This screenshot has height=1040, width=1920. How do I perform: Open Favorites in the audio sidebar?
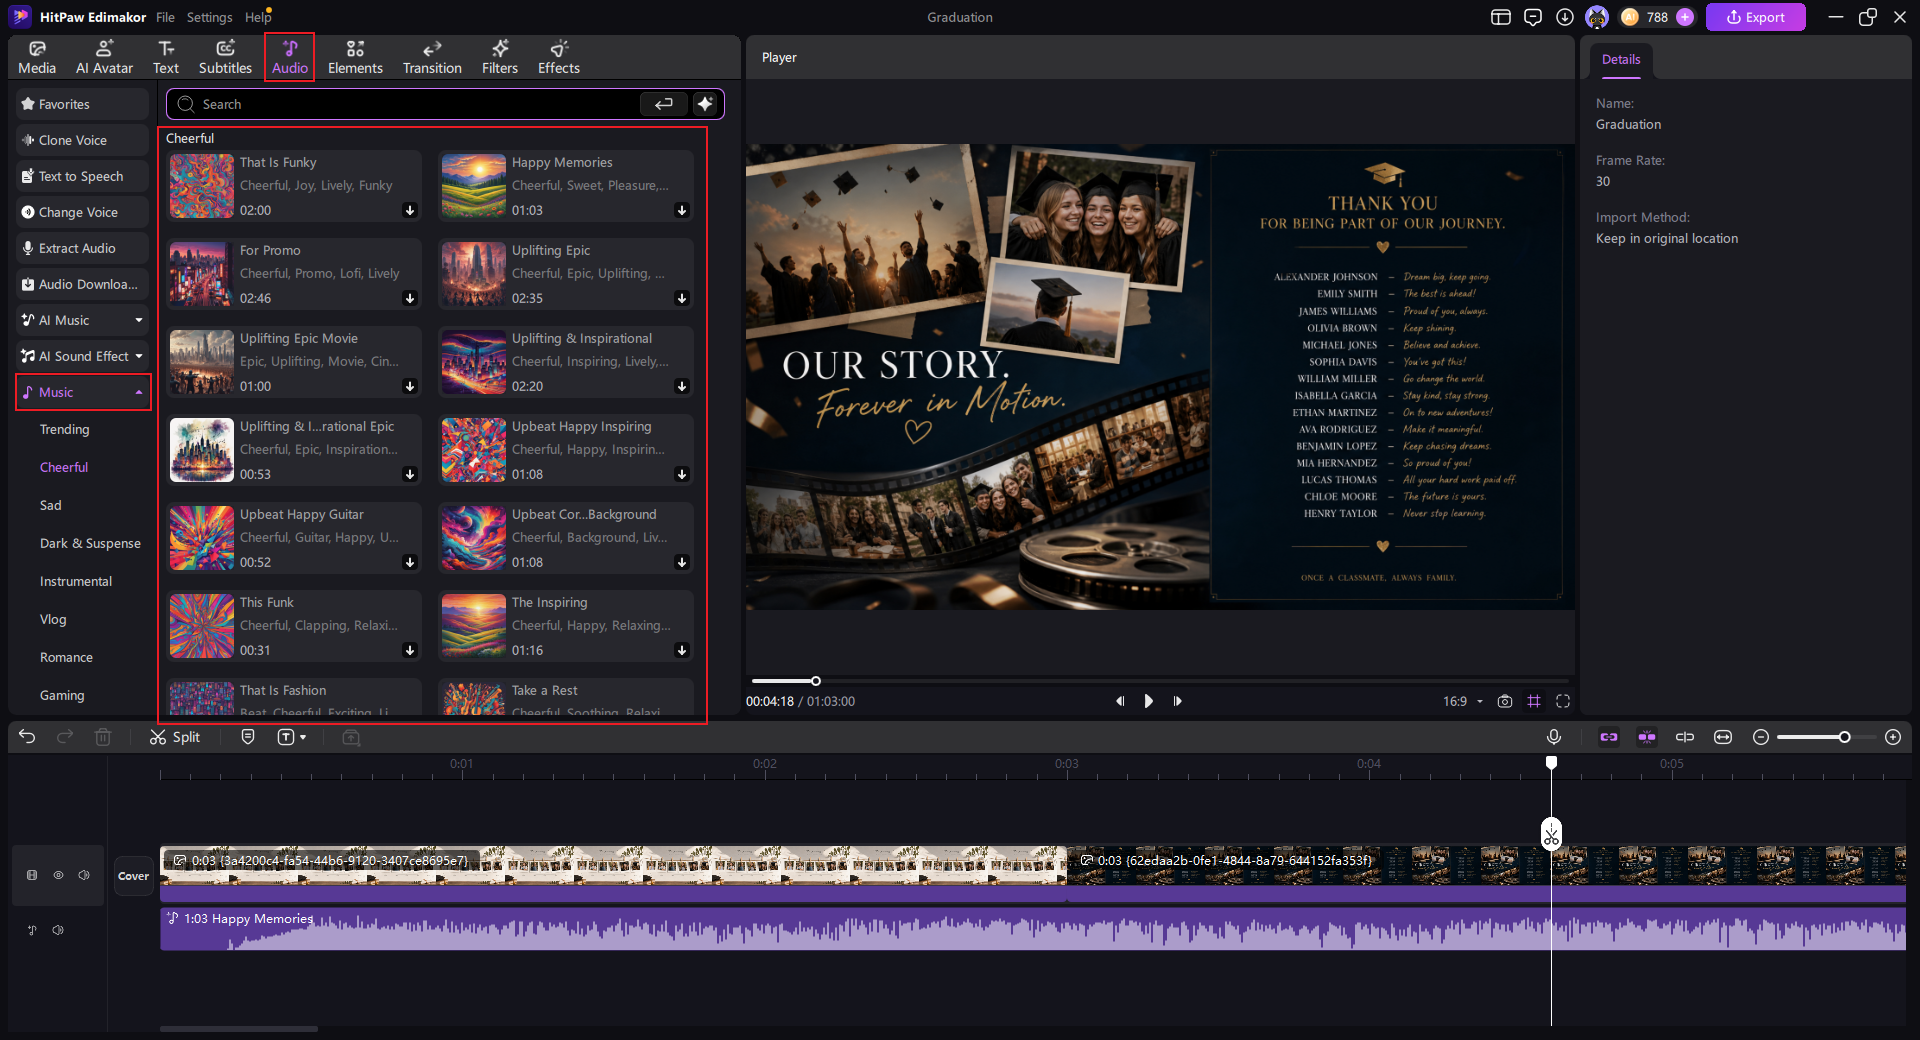click(x=82, y=104)
